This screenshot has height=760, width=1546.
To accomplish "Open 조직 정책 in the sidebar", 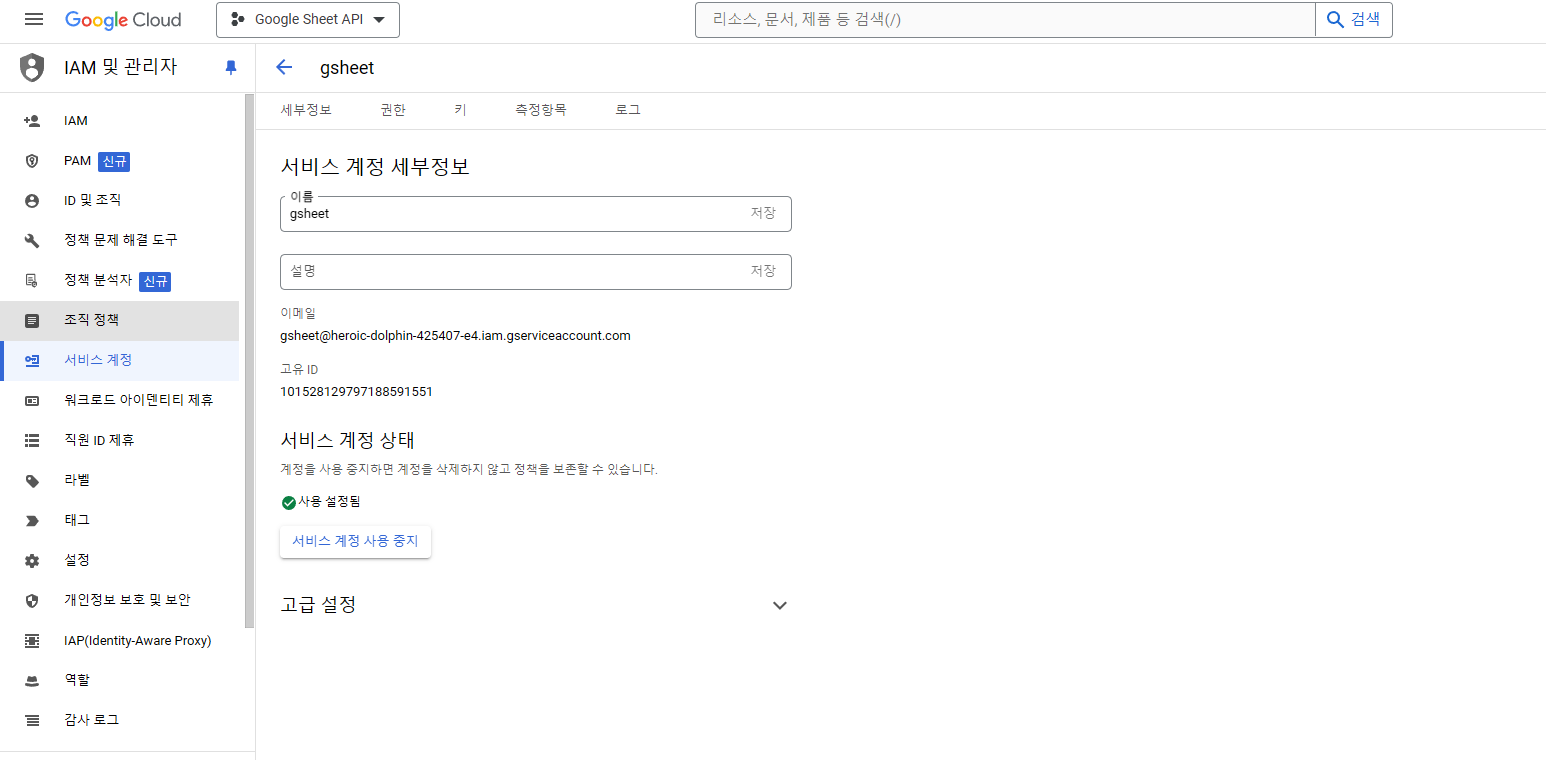I will point(120,321).
